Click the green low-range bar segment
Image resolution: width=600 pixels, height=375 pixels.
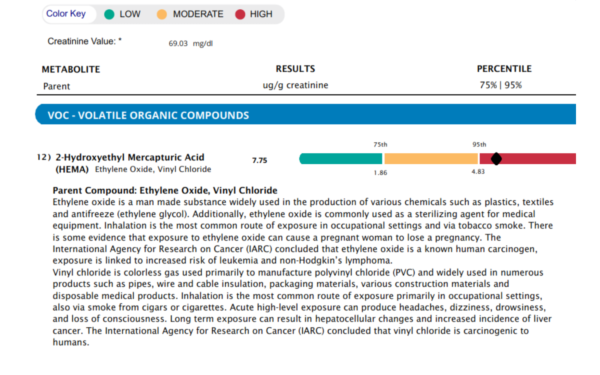click(341, 158)
